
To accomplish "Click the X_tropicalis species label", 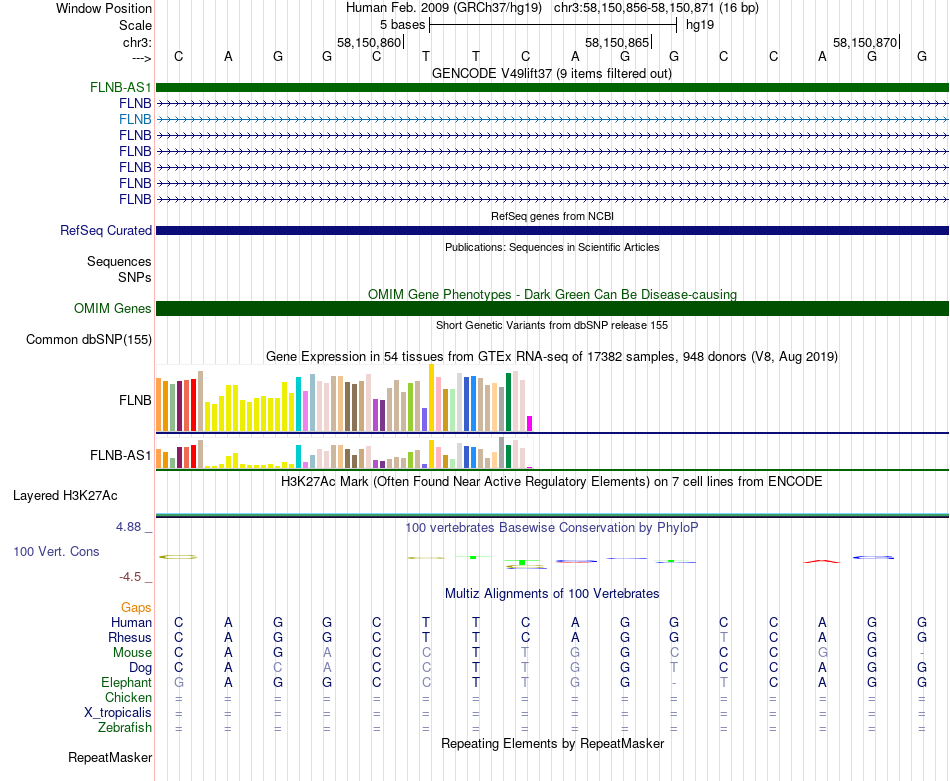I will (x=118, y=713).
